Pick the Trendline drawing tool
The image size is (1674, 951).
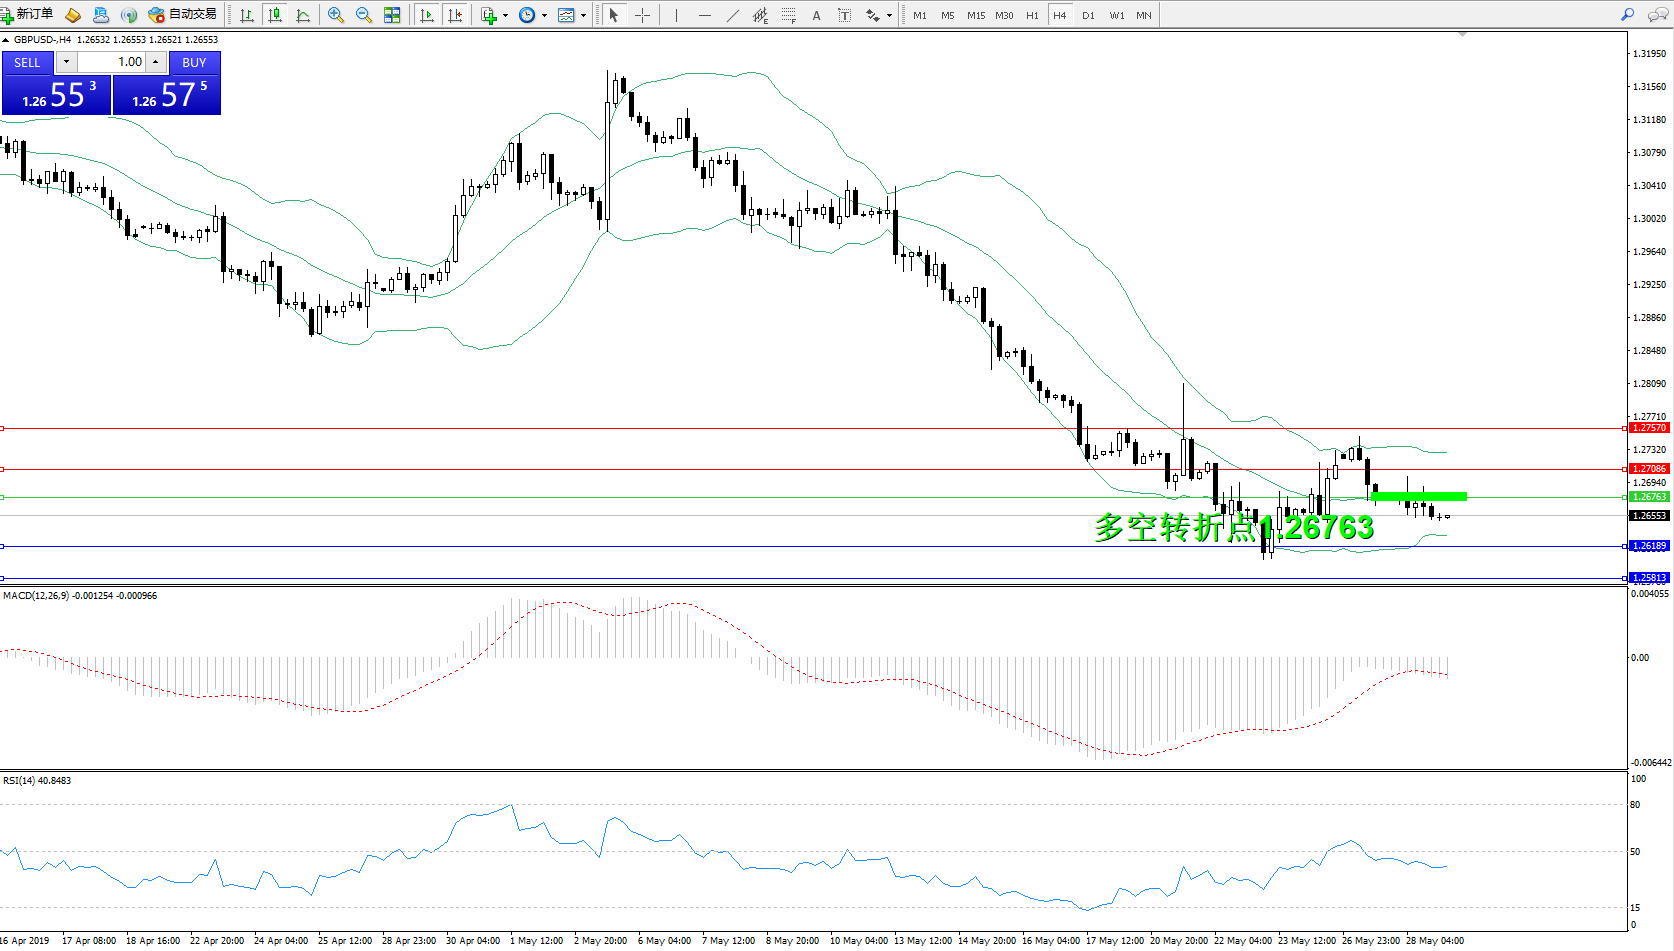tap(733, 15)
